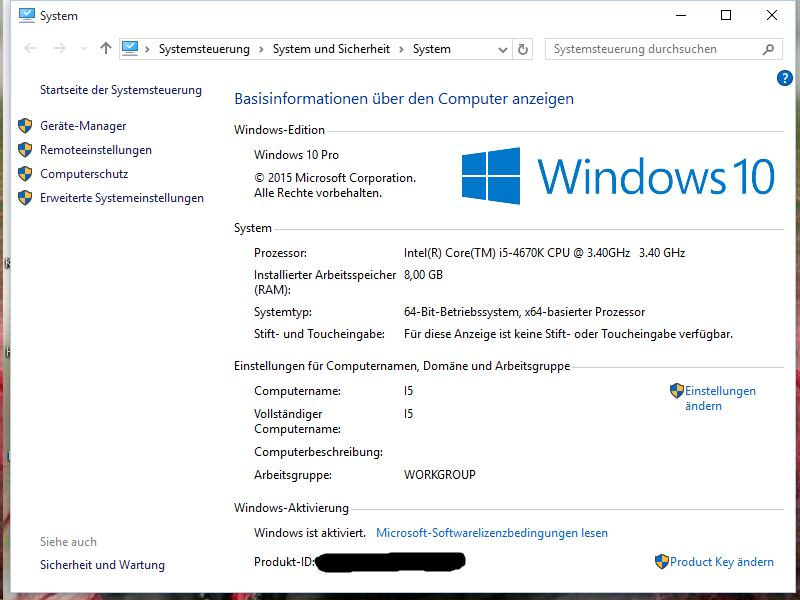The width and height of the screenshot is (800, 600).
Task: Click the forward navigation arrow
Action: tap(60, 49)
